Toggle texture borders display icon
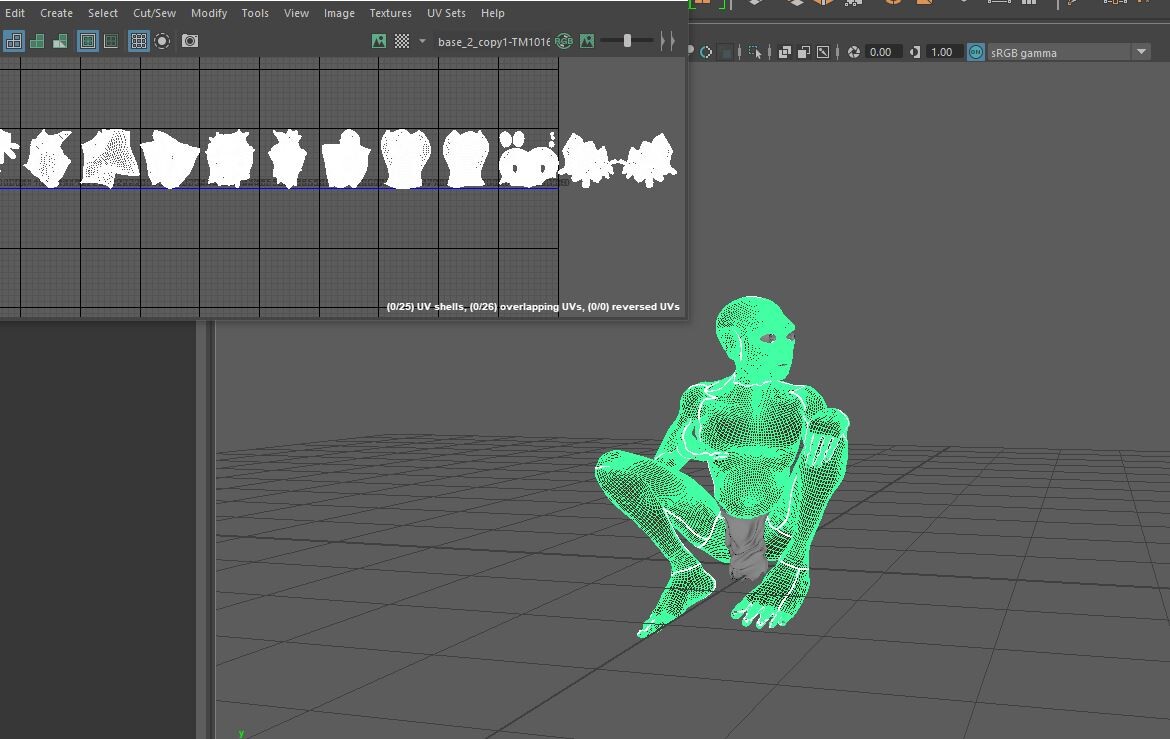The height and width of the screenshot is (739, 1170). click(88, 41)
